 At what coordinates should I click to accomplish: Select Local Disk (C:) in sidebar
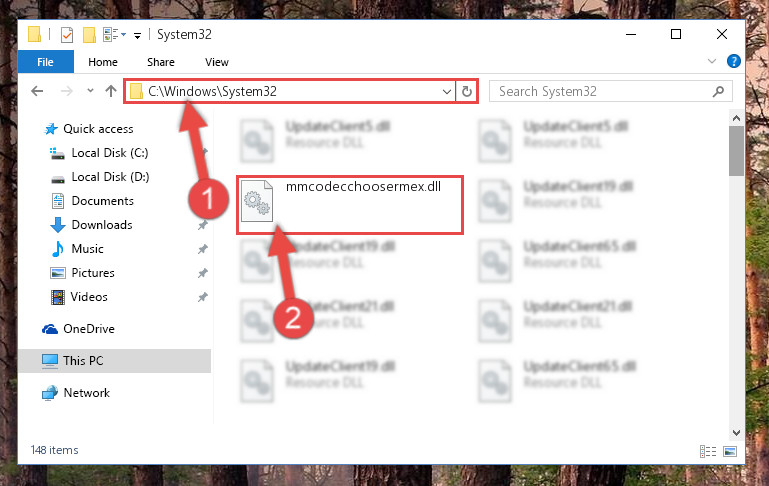110,153
